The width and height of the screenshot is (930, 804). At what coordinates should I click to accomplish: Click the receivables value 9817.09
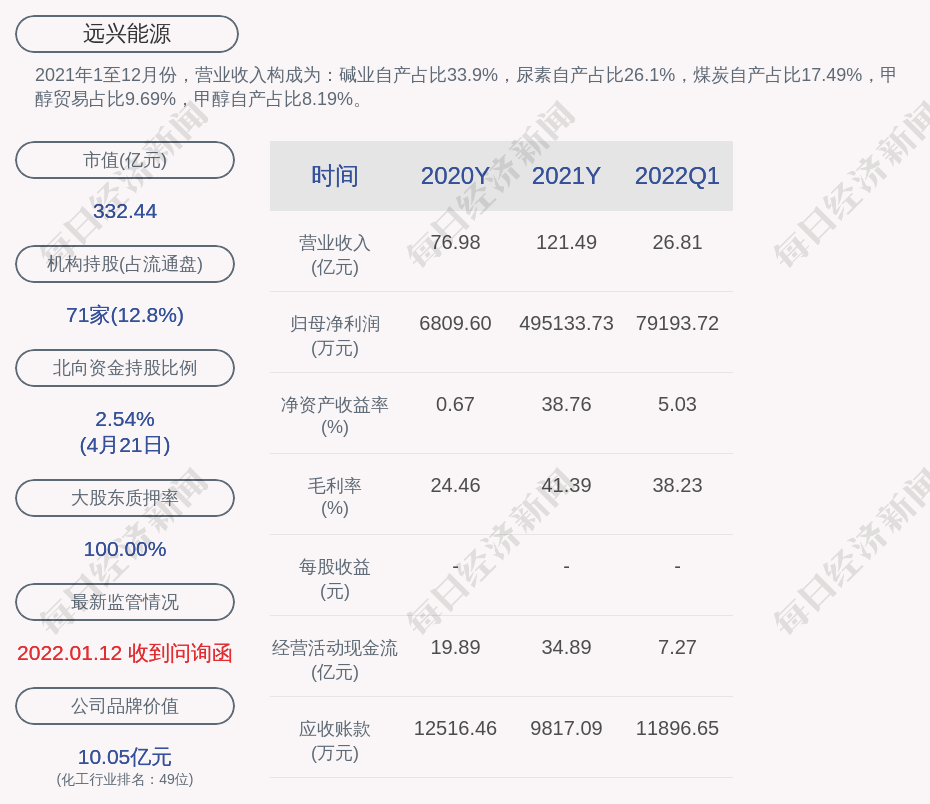click(566, 728)
